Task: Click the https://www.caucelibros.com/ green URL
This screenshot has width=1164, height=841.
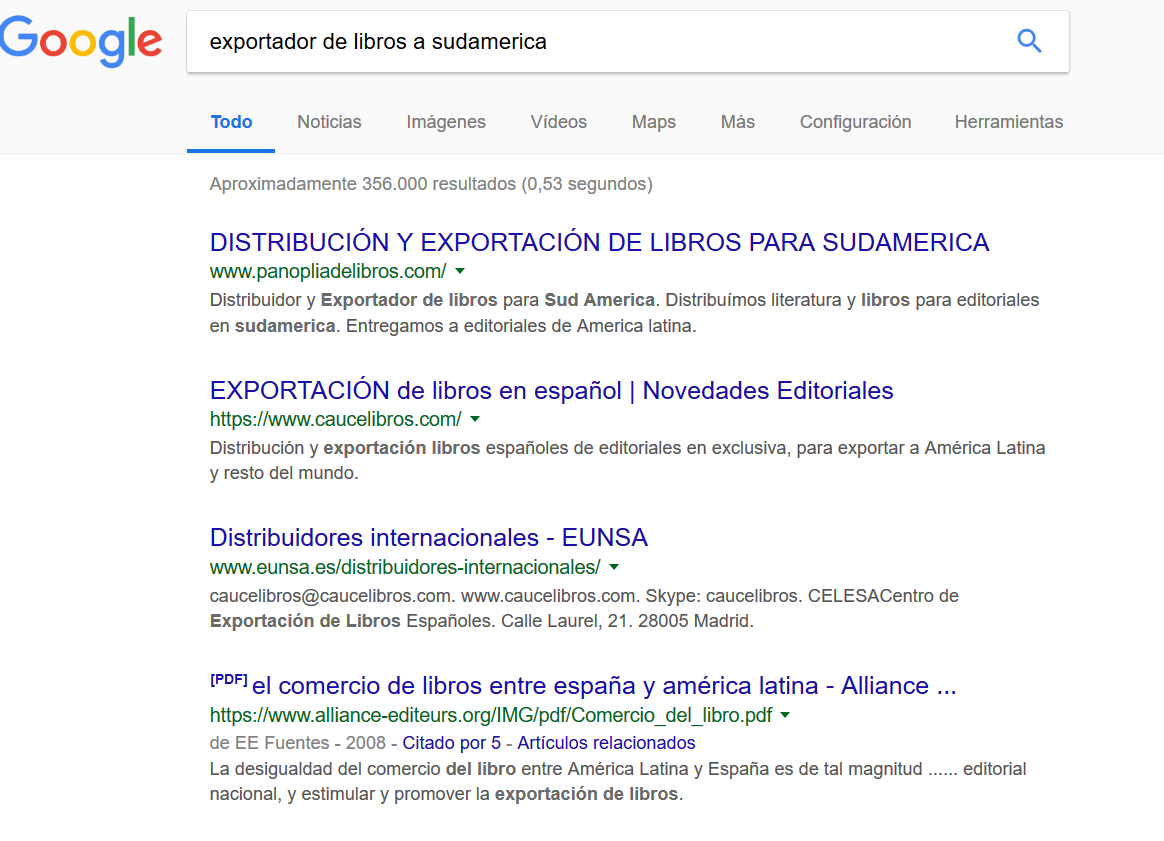Action: point(336,419)
